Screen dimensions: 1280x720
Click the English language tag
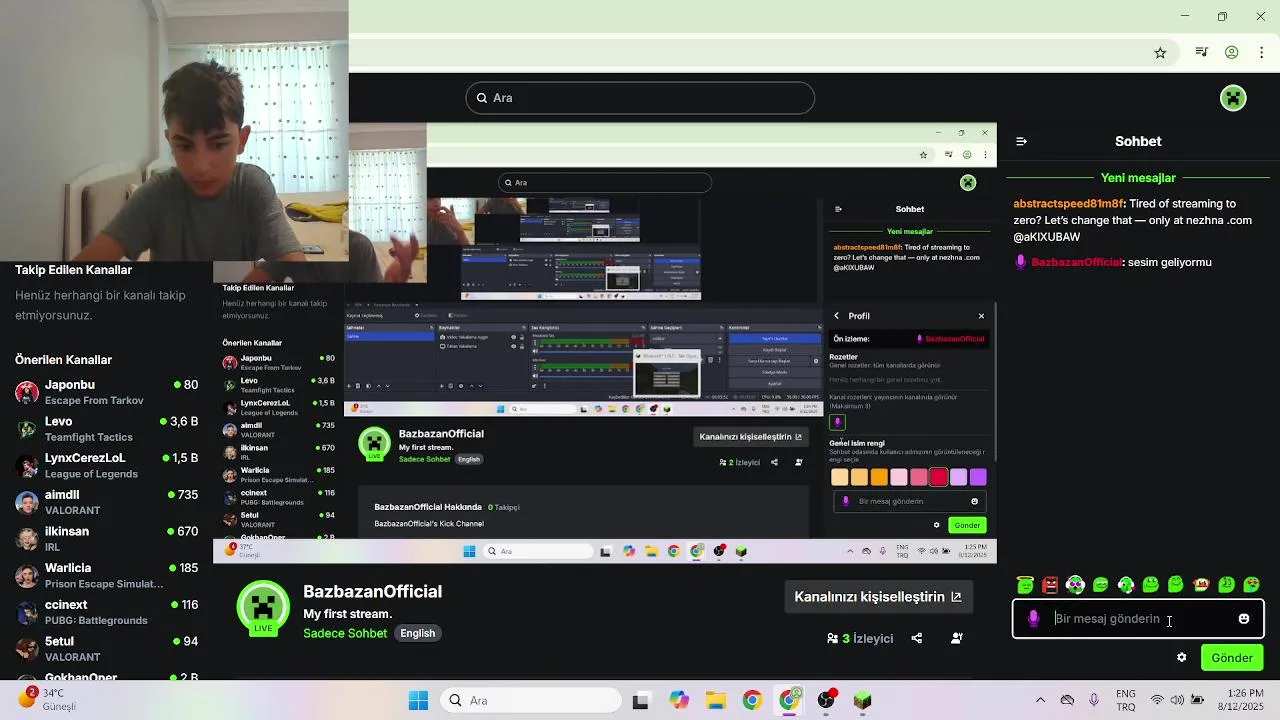pos(418,633)
